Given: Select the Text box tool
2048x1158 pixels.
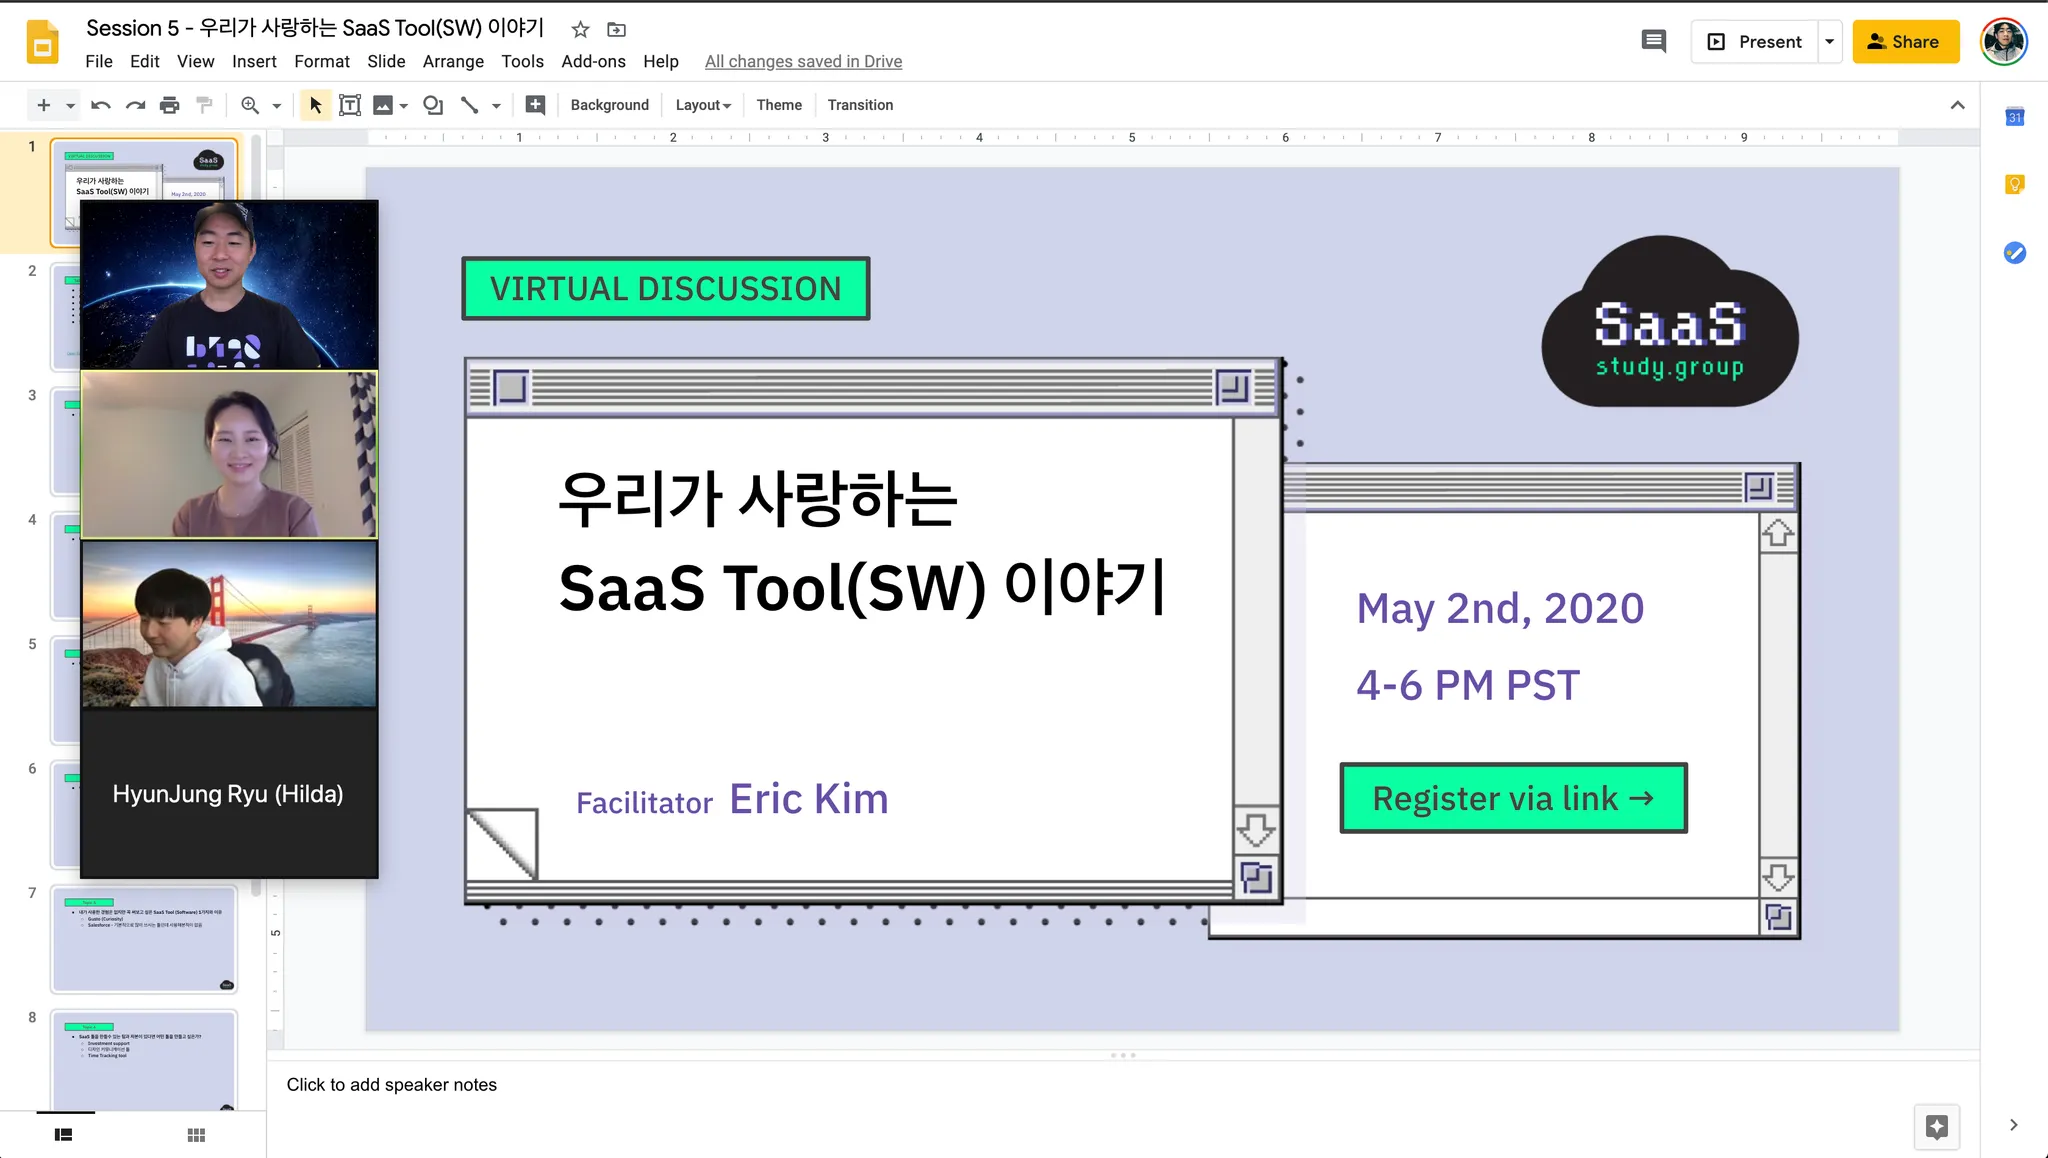Looking at the screenshot, I should pyautogui.click(x=350, y=105).
